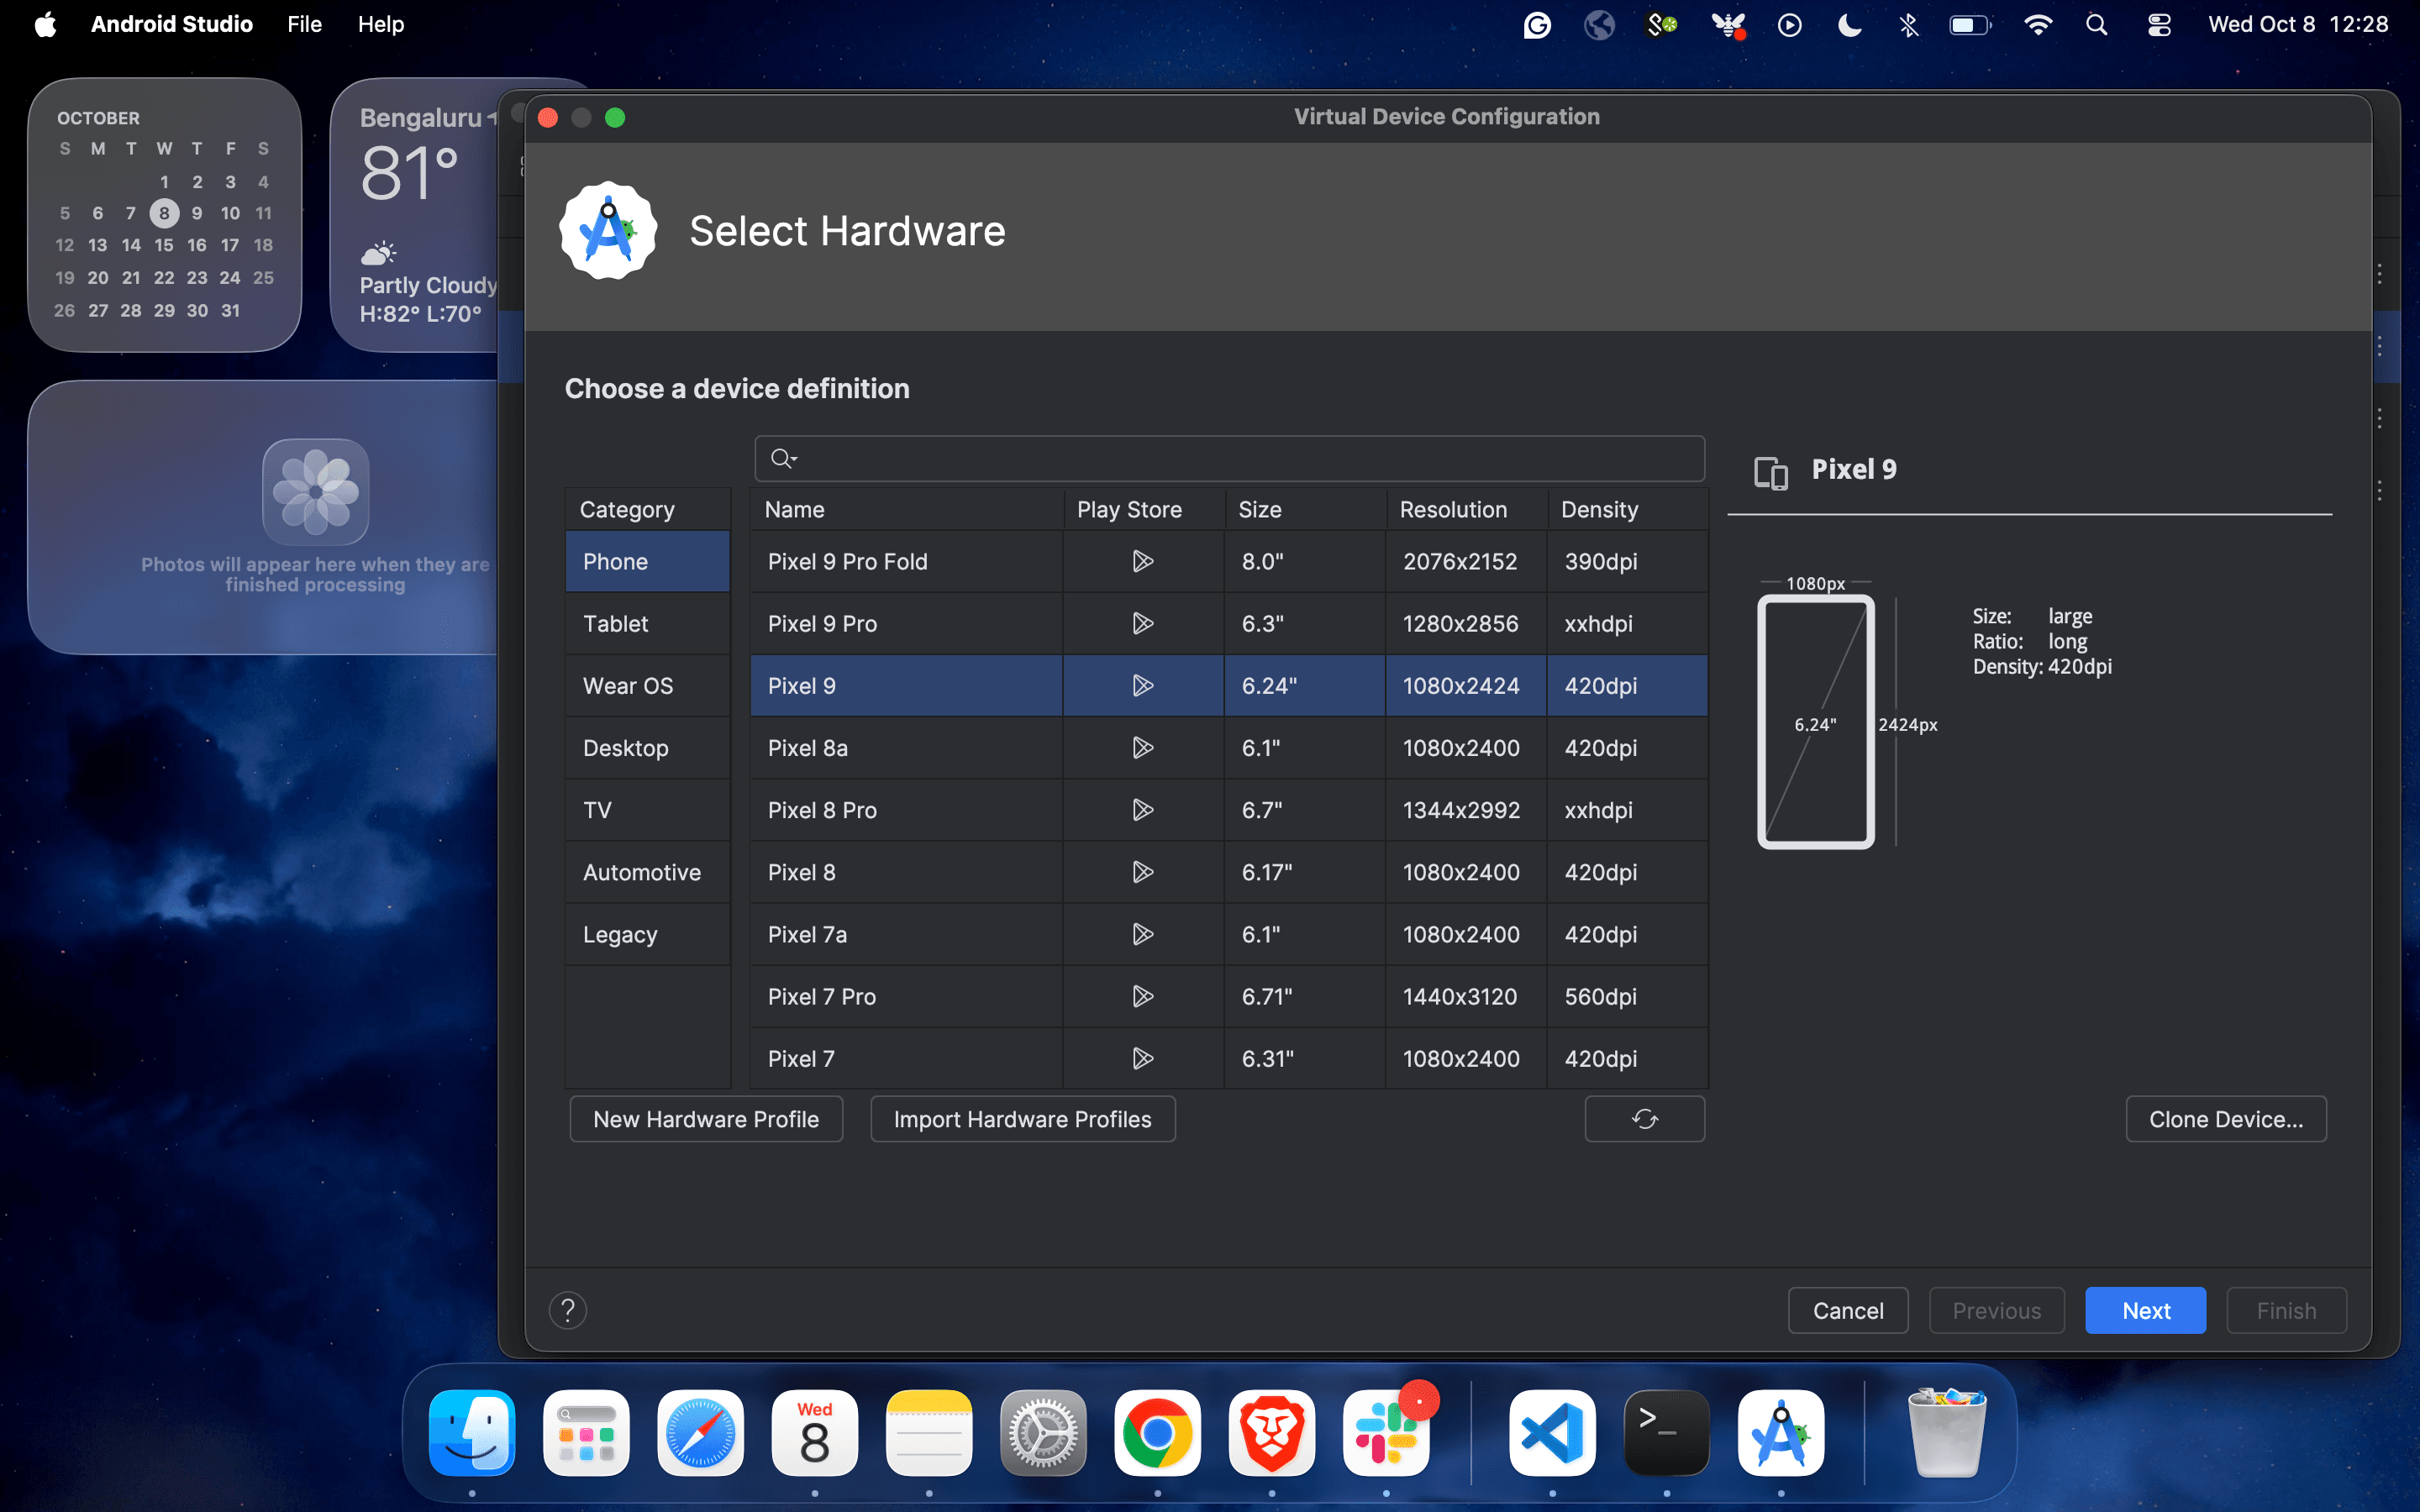Image resolution: width=2420 pixels, height=1512 pixels.
Task: Open the battery status dropdown
Action: point(1969,24)
